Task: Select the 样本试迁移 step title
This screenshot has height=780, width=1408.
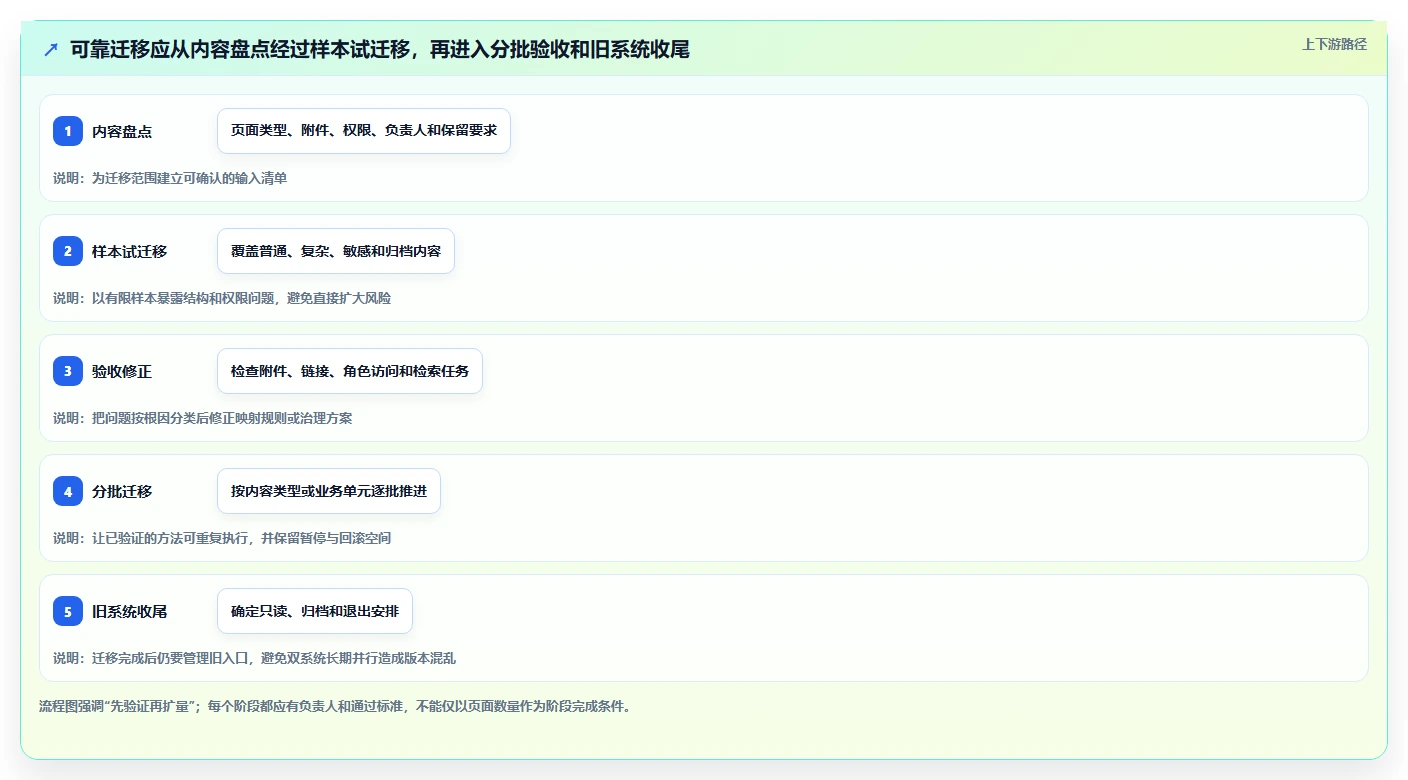Action: coord(130,251)
